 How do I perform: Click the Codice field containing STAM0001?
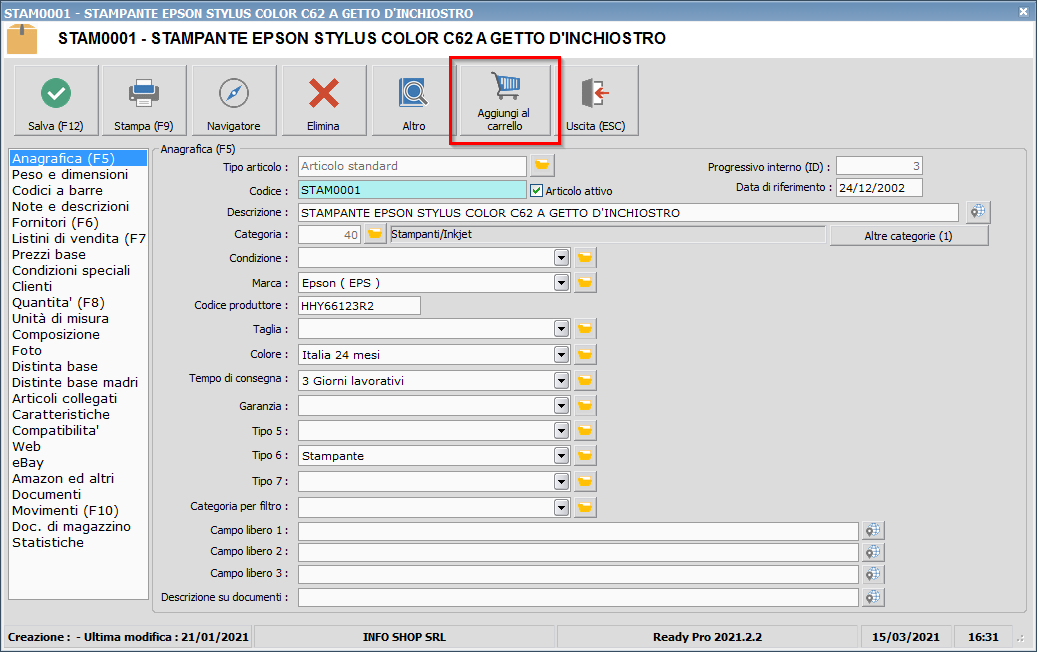[x=412, y=190]
